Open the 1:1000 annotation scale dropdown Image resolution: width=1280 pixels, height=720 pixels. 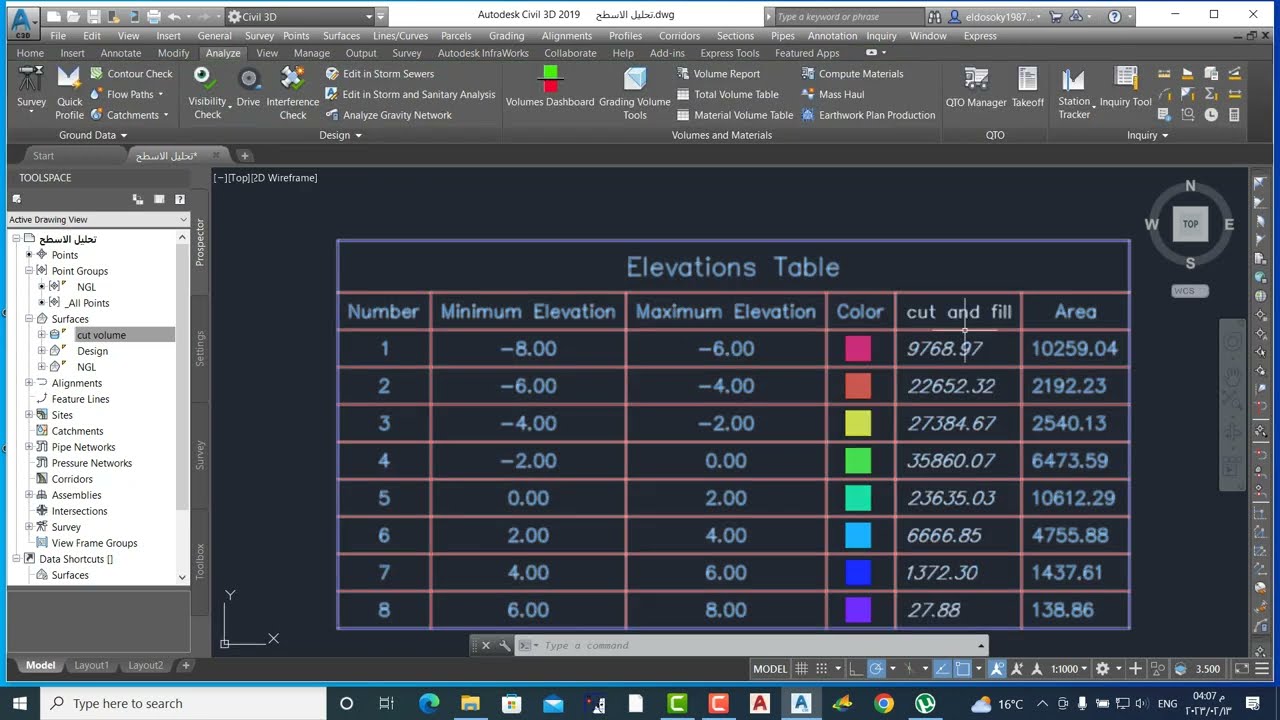coord(1067,669)
